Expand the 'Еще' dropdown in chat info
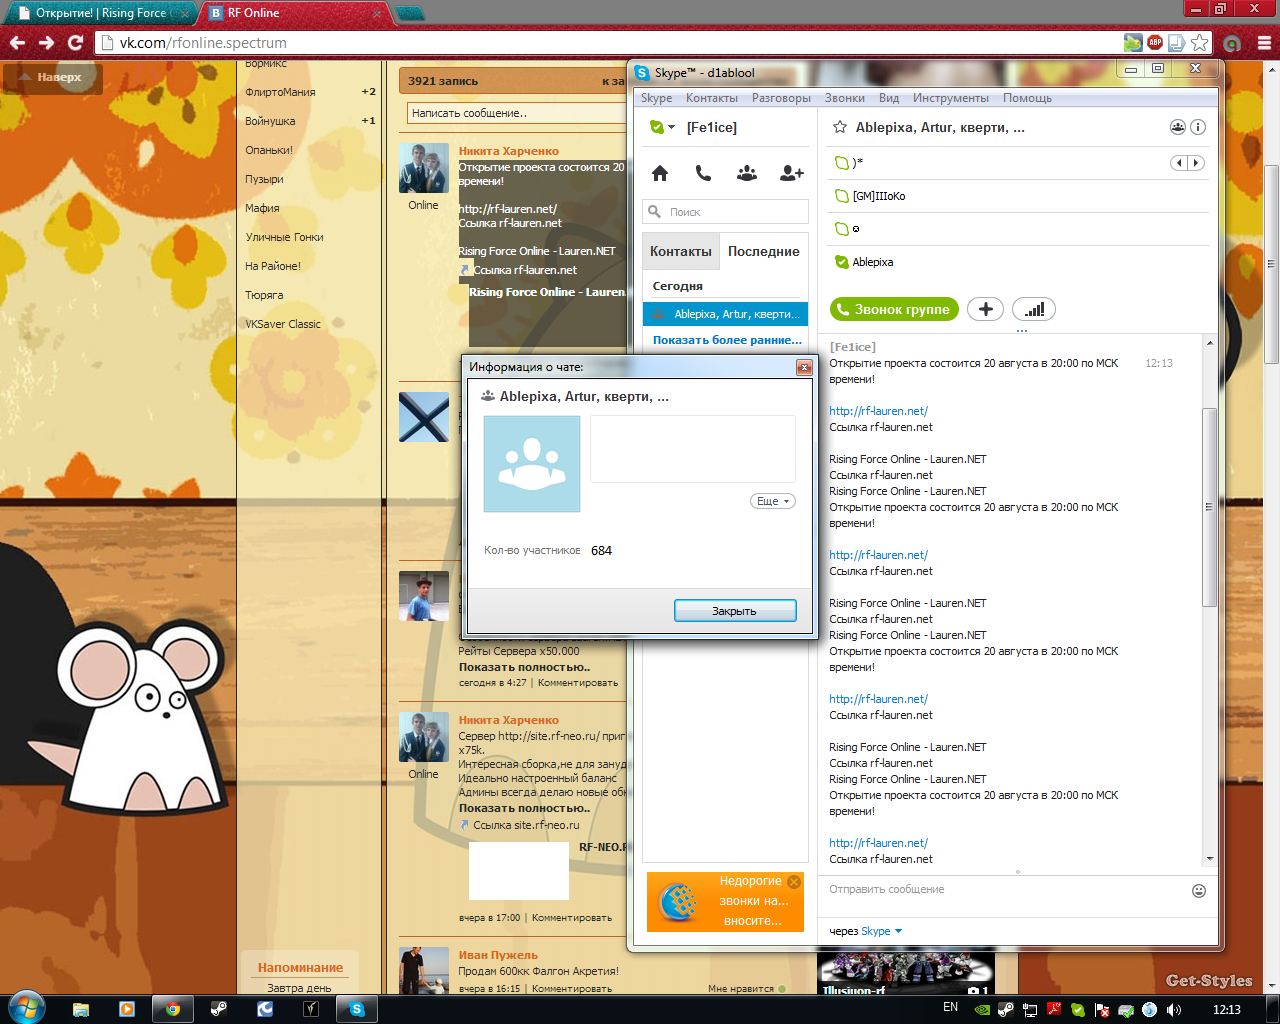The width and height of the screenshot is (1280, 1024). click(x=773, y=501)
